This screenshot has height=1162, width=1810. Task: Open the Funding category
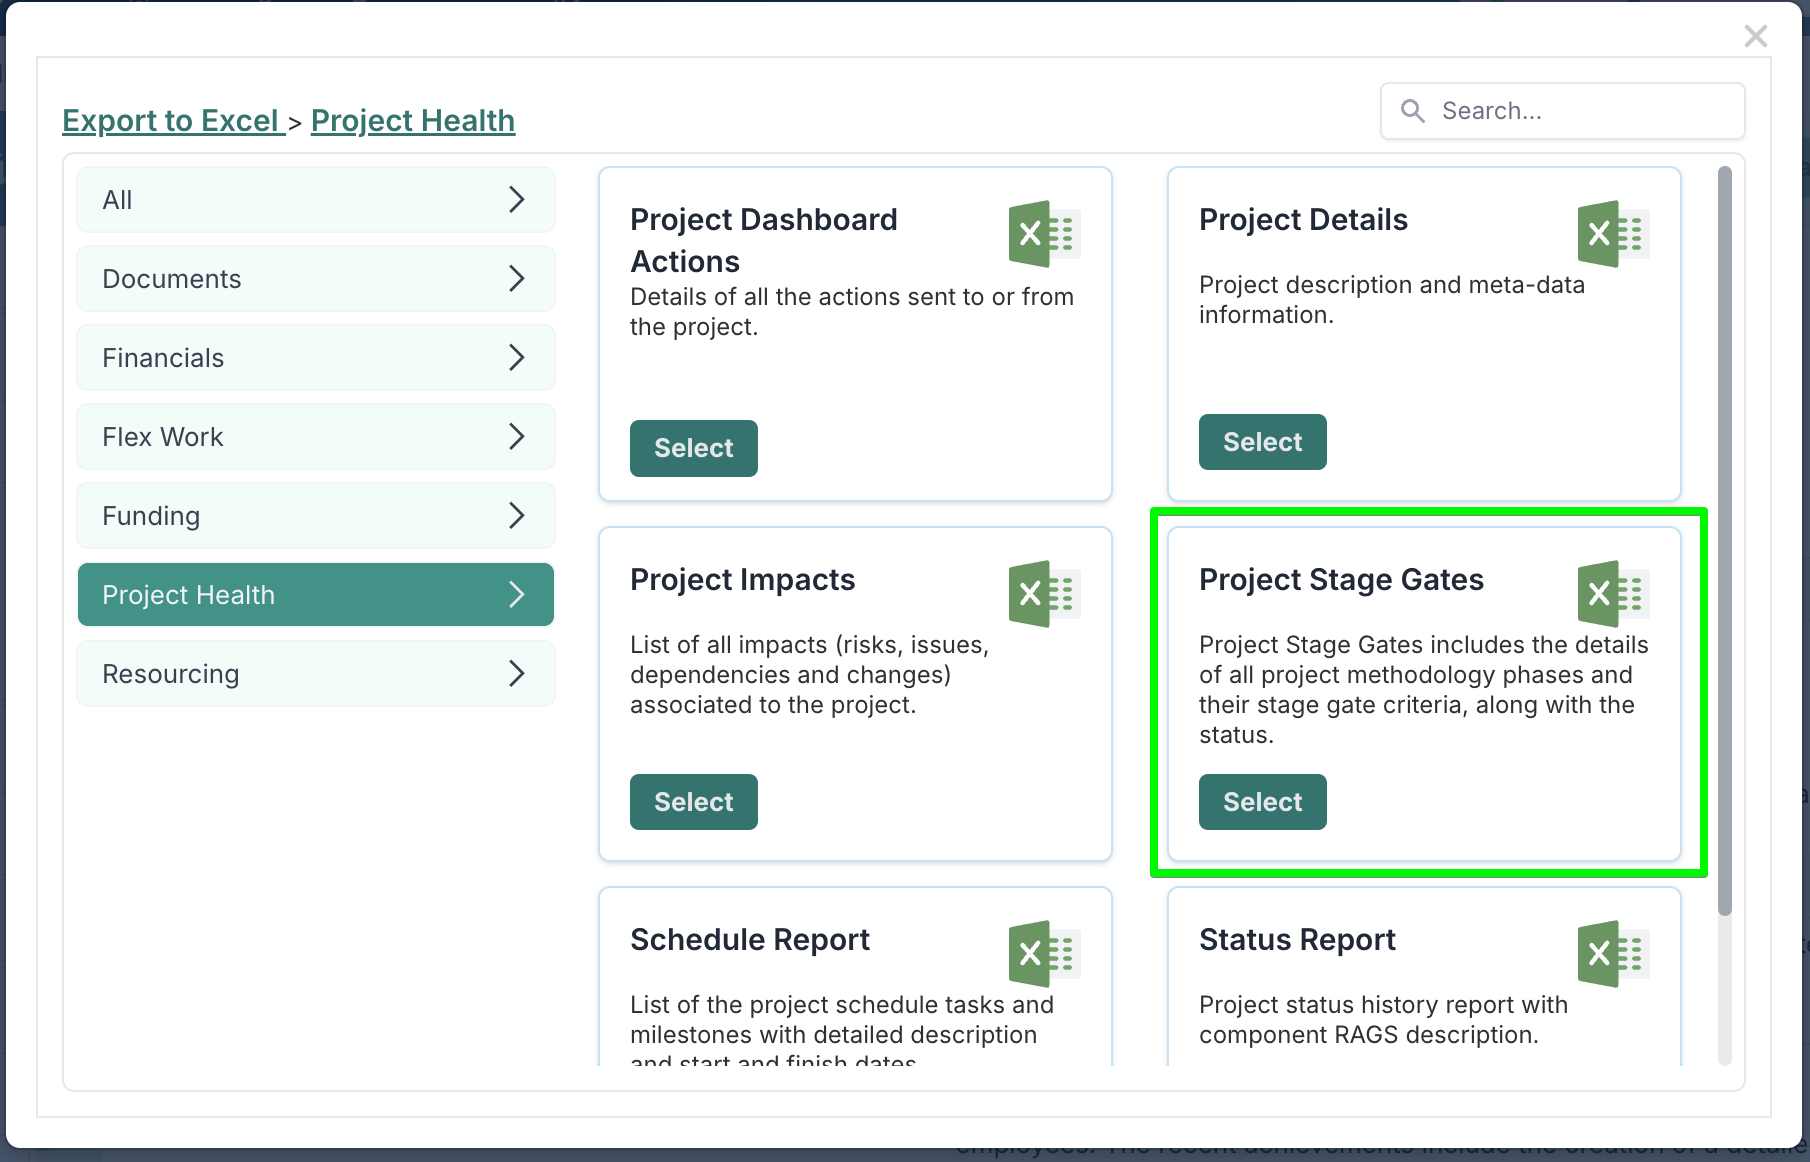tap(316, 516)
